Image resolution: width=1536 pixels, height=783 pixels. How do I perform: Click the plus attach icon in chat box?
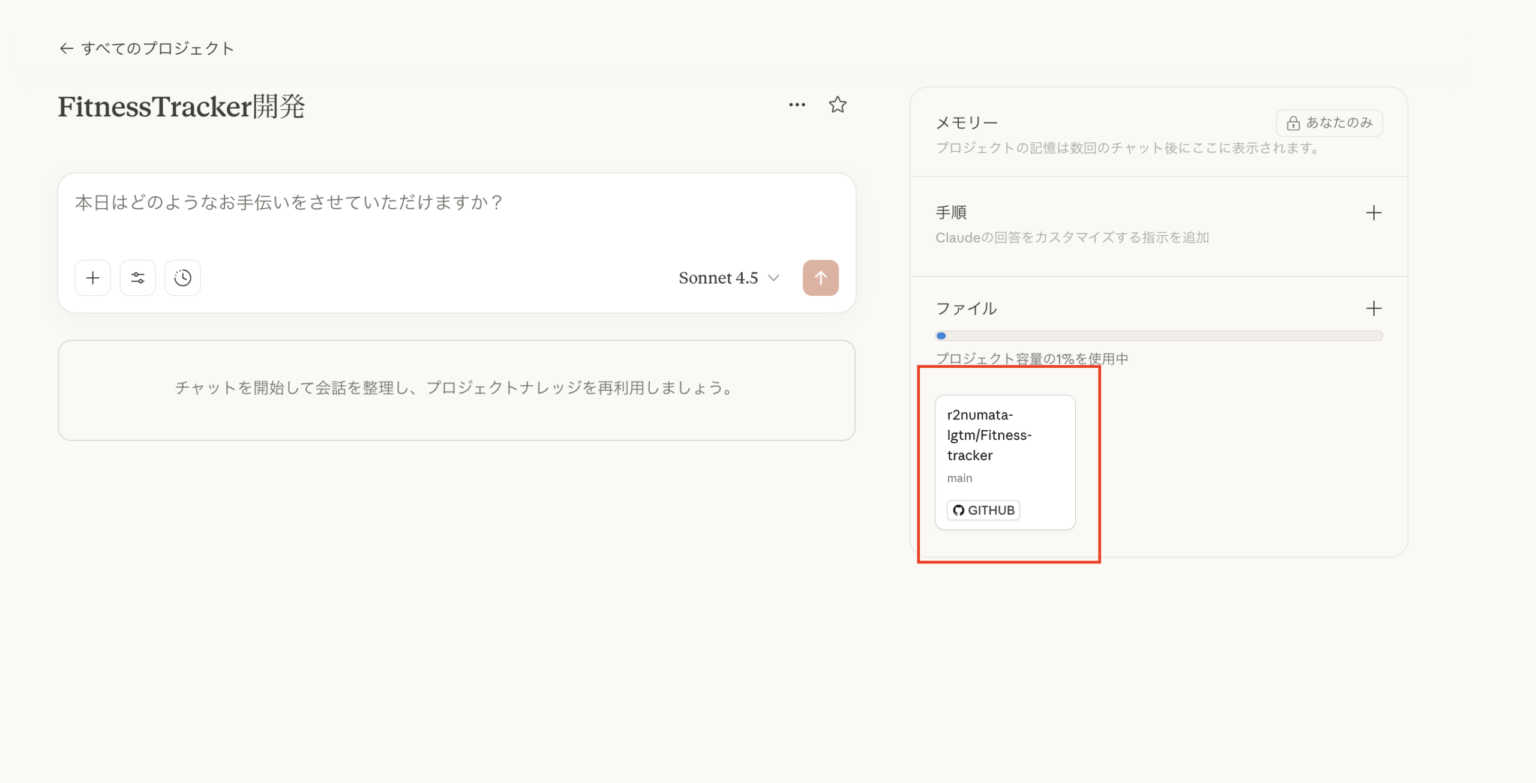[93, 278]
